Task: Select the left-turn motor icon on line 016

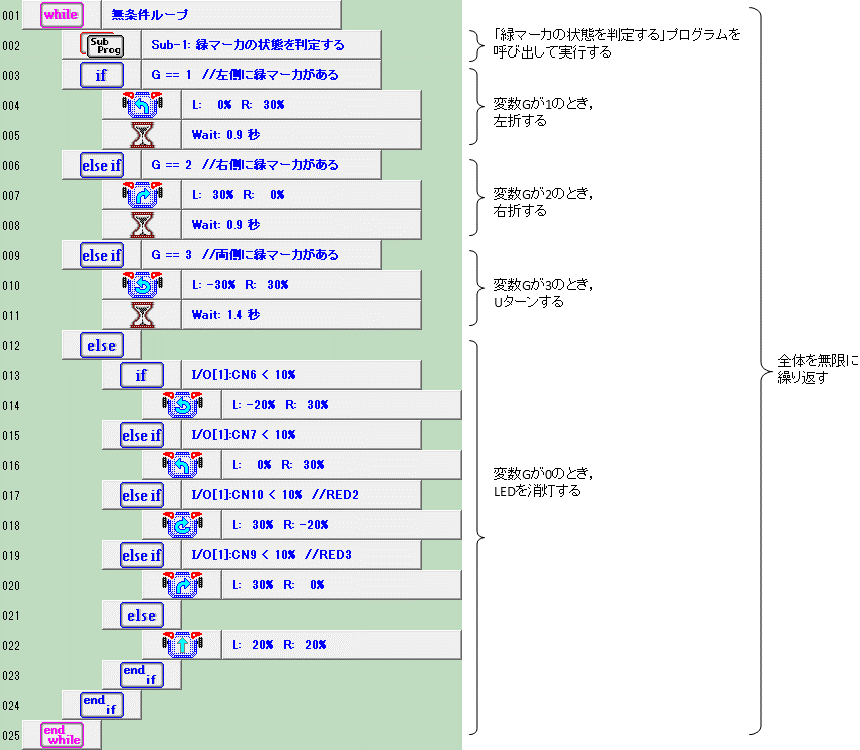Action: 182,465
